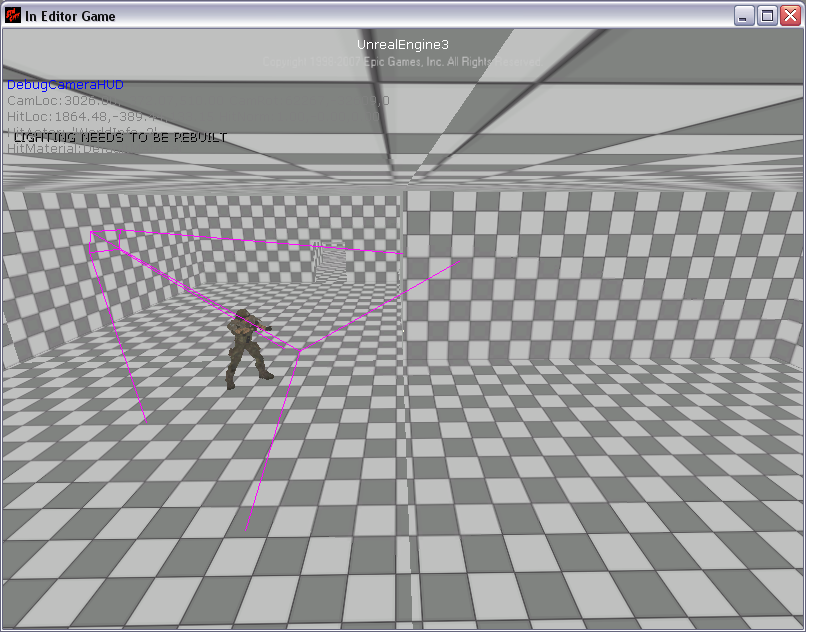Maximize the In Editor Game window

pyautogui.click(x=767, y=16)
